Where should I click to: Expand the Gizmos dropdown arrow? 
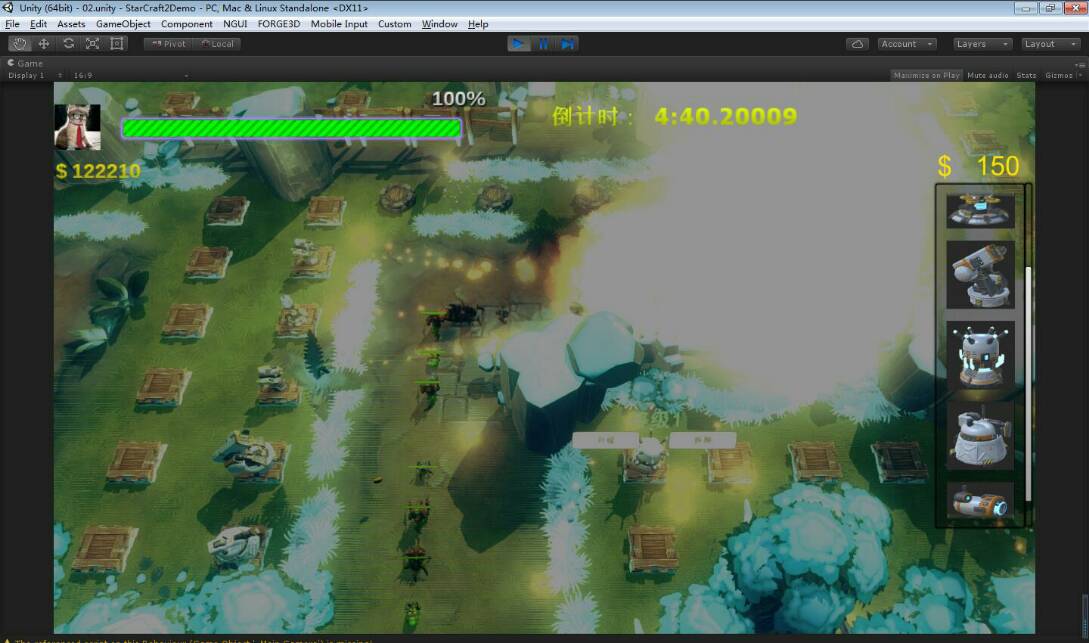tap(1079, 75)
